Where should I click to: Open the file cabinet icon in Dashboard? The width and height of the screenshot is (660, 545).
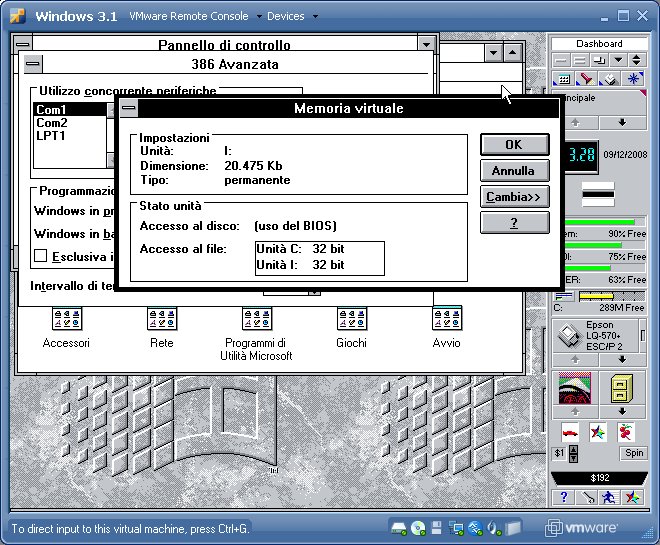coord(618,388)
